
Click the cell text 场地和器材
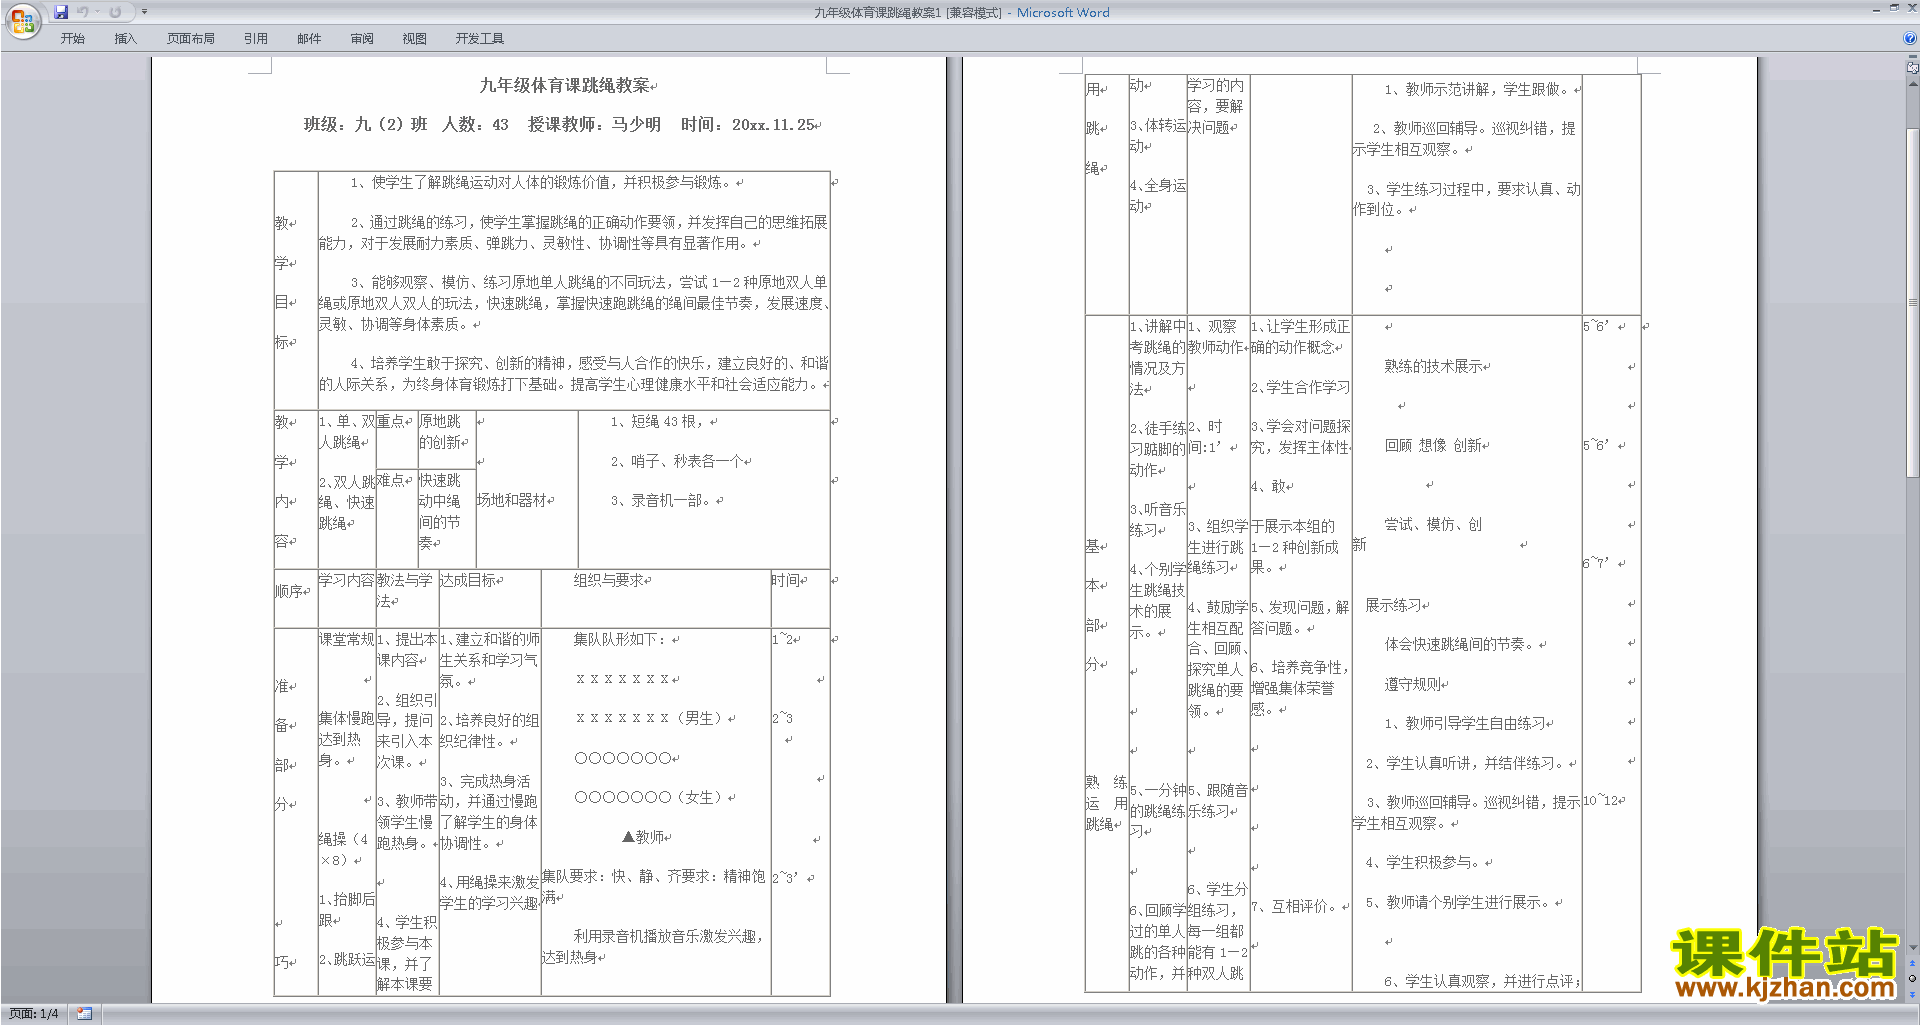512,500
